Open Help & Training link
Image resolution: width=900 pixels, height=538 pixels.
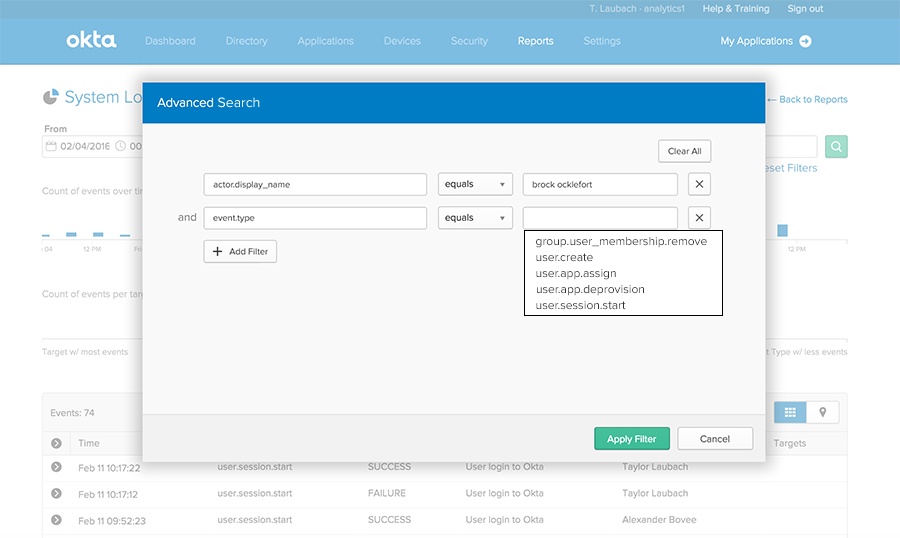(x=736, y=9)
